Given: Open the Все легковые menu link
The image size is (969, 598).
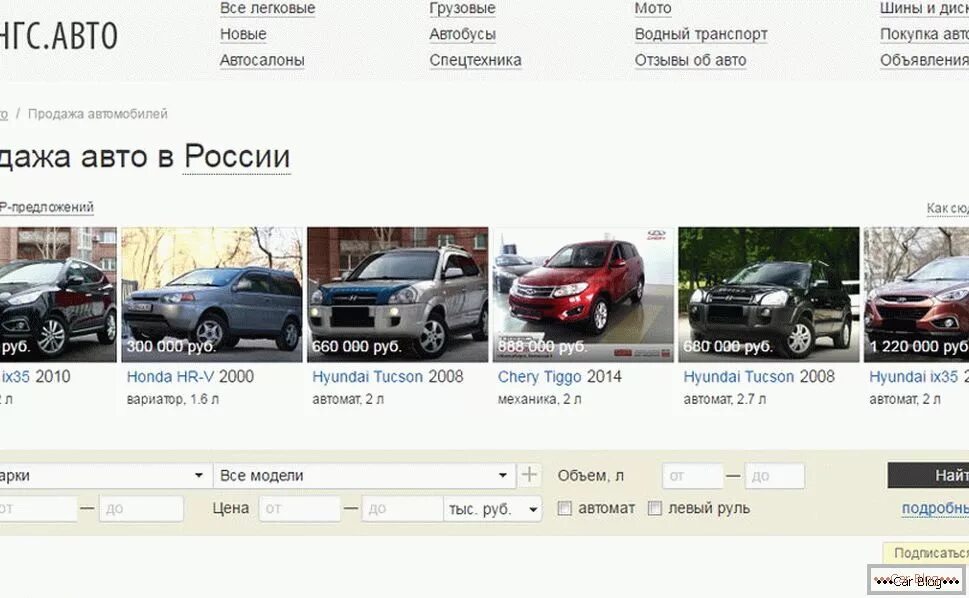Looking at the screenshot, I should pyautogui.click(x=268, y=9).
